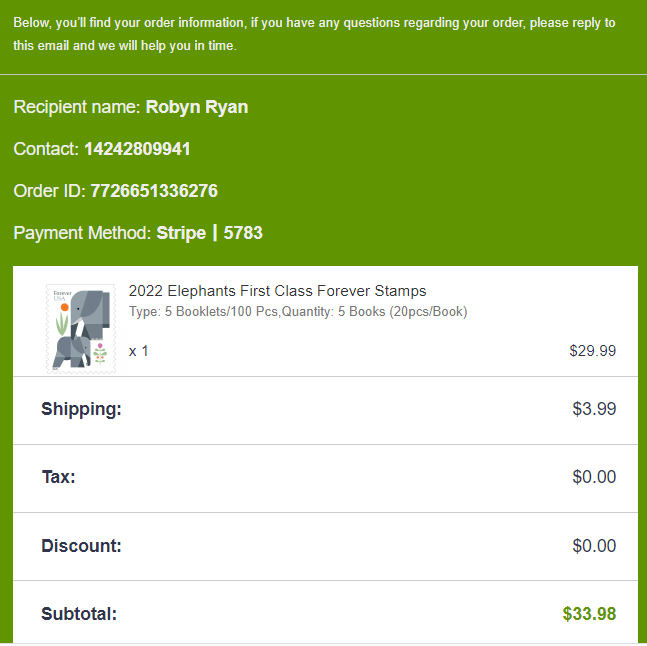This screenshot has height=646, width=647.
Task: Click the product type and quantity description
Action: coord(298,312)
